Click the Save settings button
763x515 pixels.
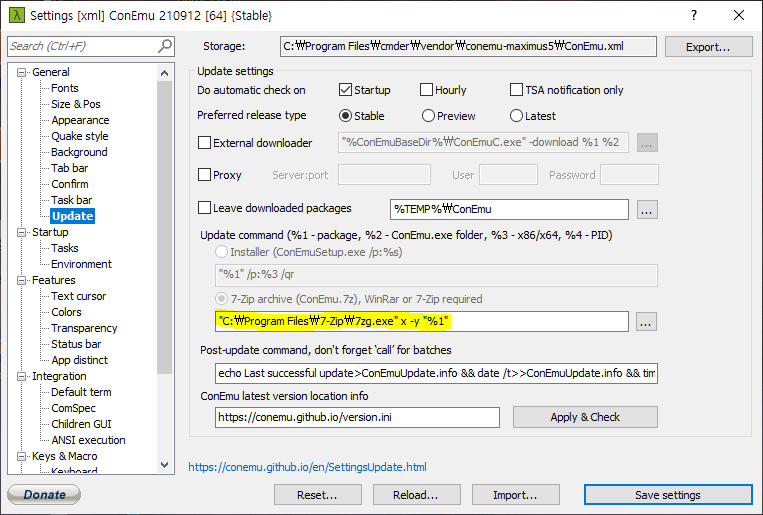coord(668,495)
